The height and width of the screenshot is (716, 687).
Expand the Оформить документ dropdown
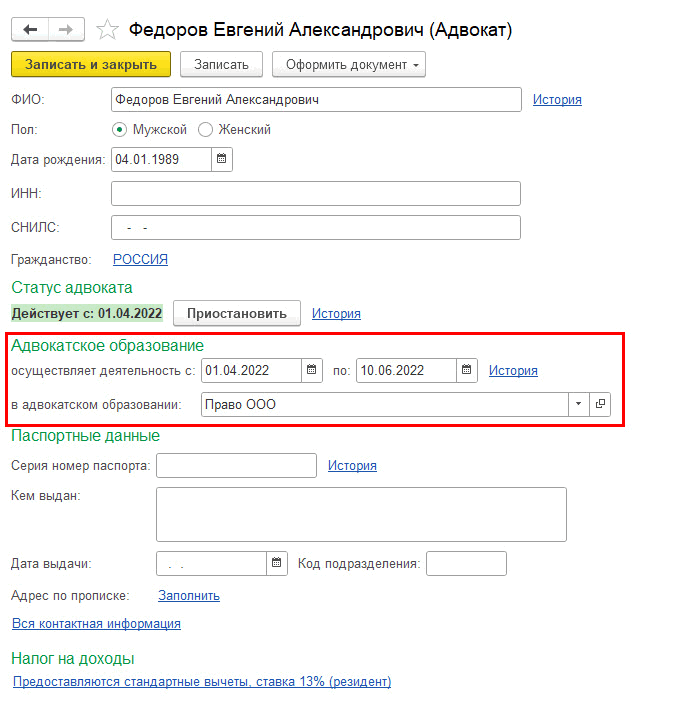click(349, 64)
